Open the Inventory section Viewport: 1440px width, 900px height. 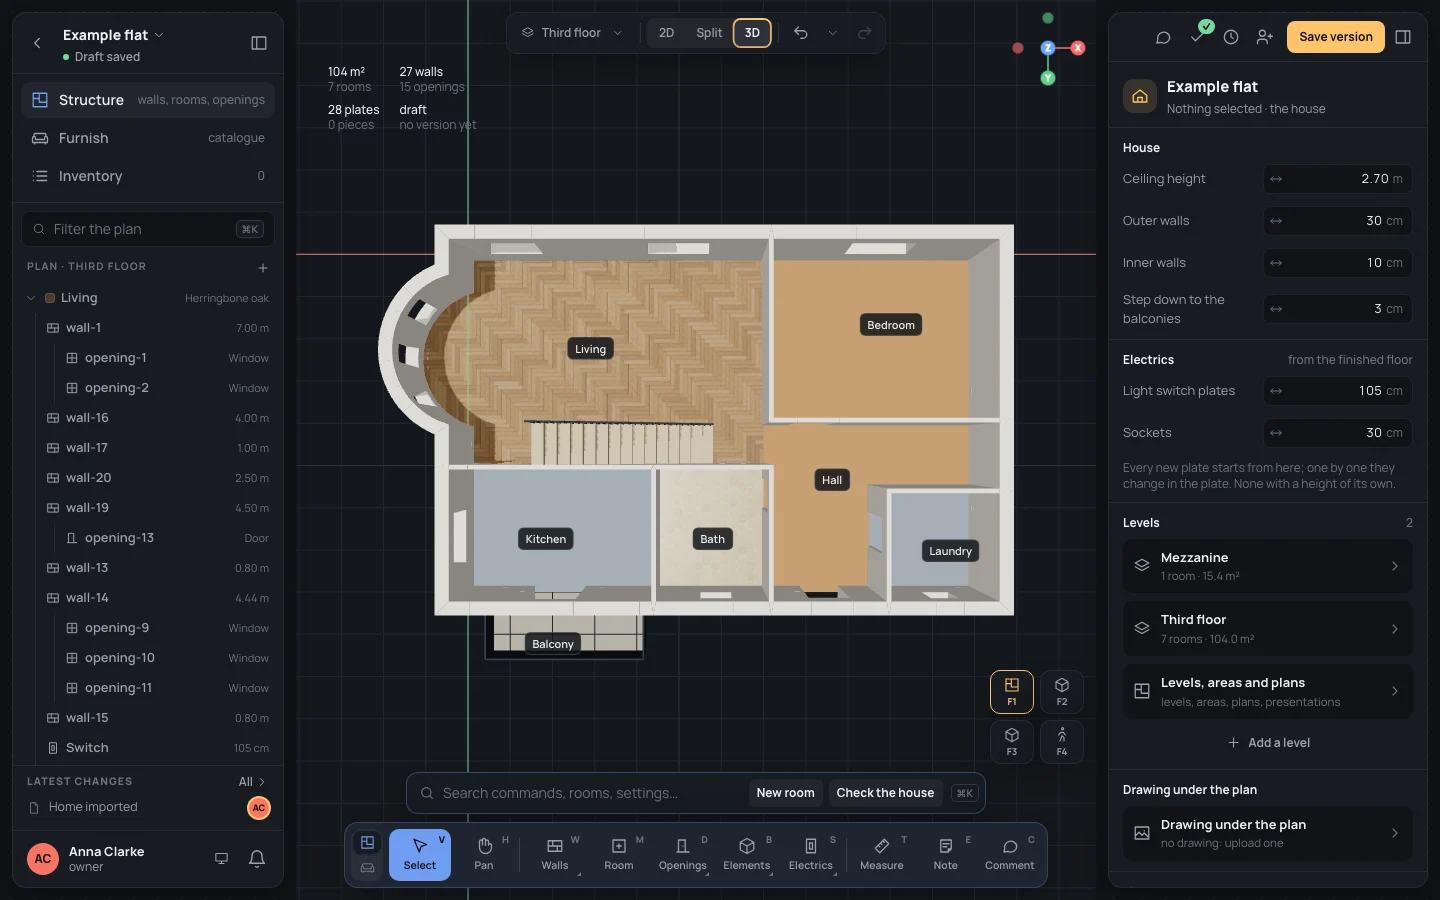pyautogui.click(x=148, y=176)
